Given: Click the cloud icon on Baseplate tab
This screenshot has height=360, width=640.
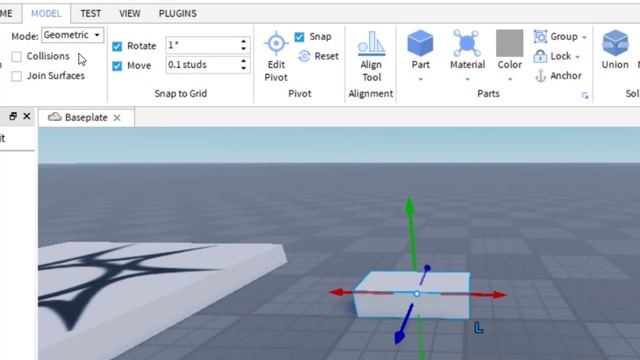Looking at the screenshot, I should pos(55,117).
